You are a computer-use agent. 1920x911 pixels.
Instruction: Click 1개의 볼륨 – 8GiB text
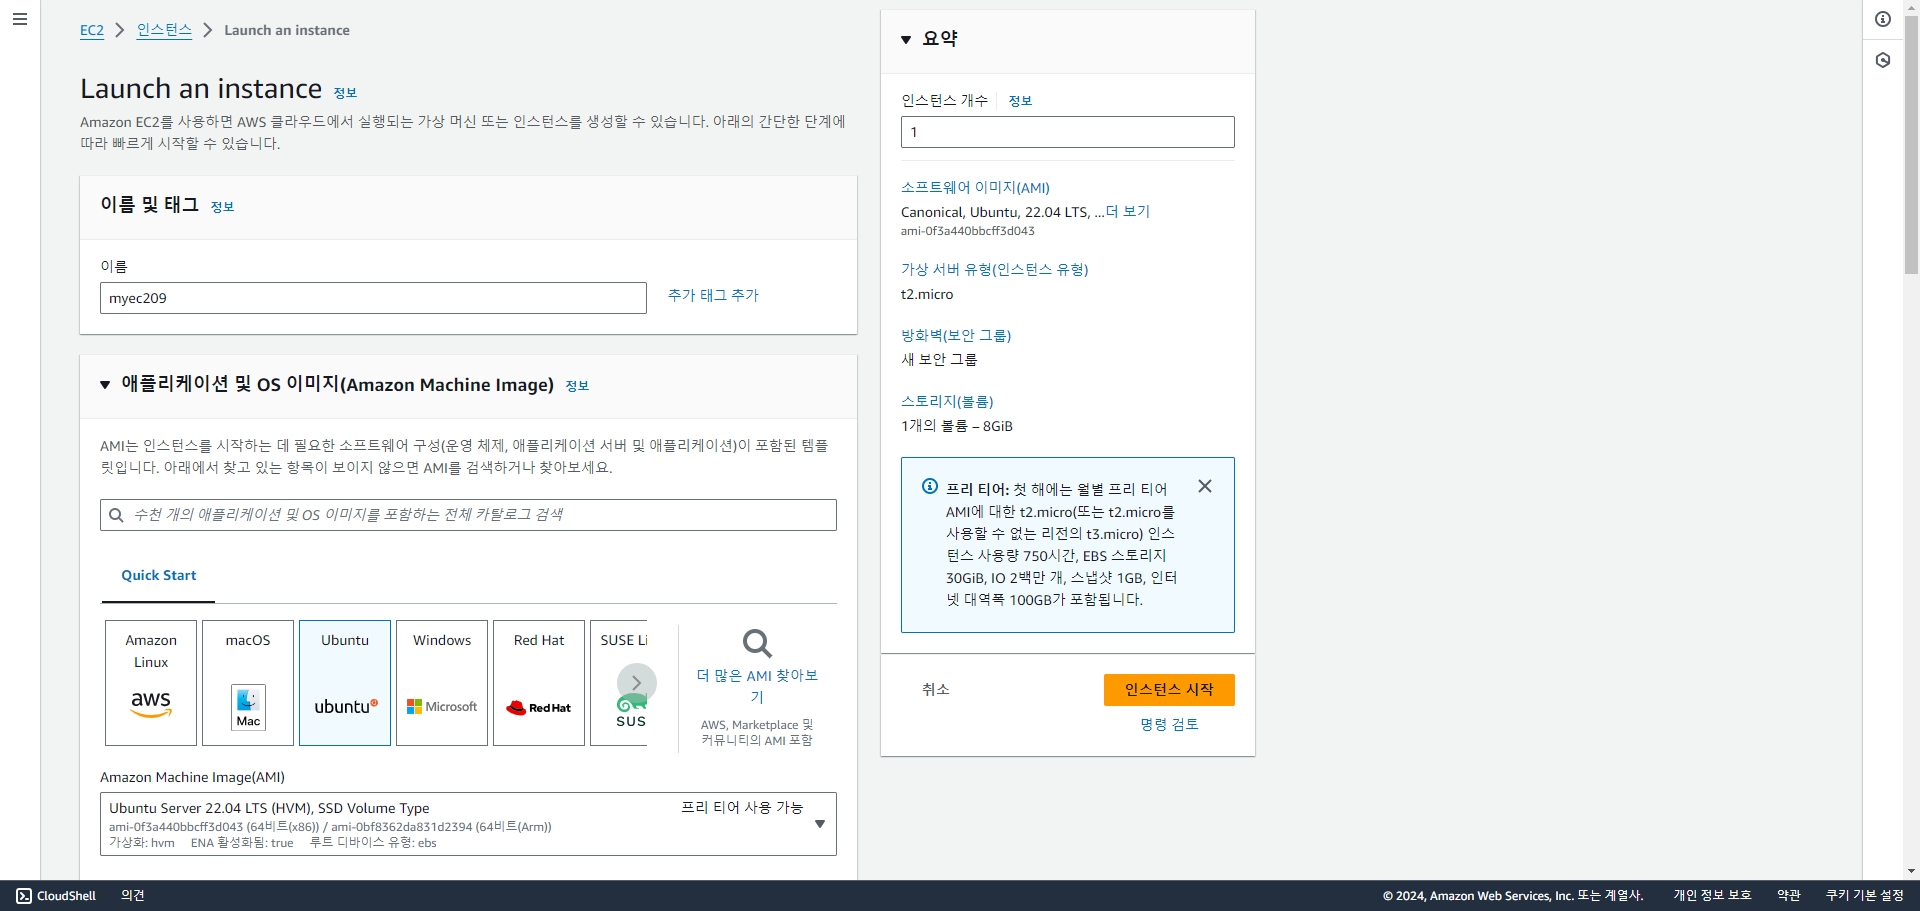click(957, 426)
